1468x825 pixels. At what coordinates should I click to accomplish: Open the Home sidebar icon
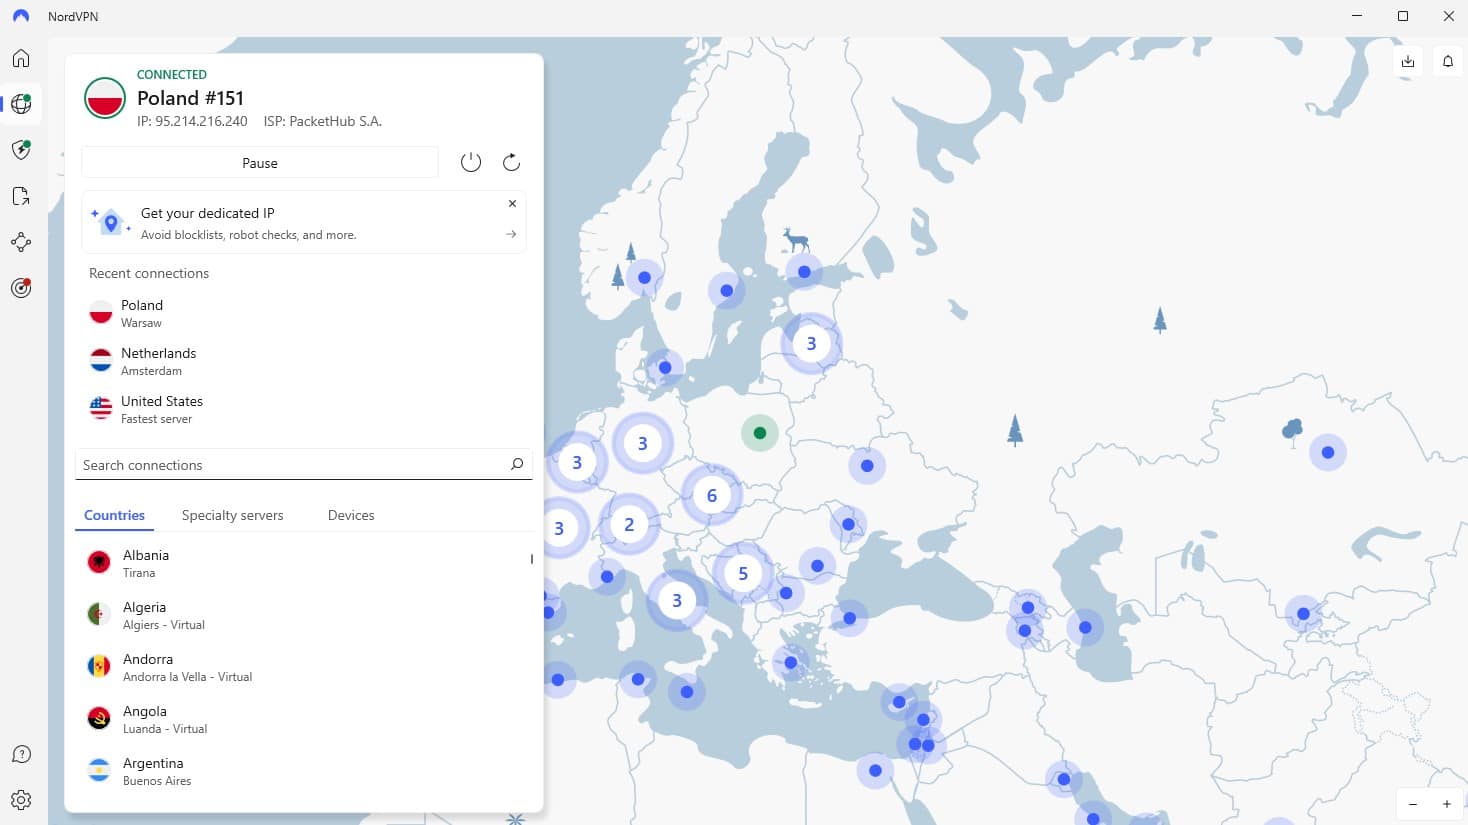click(21, 58)
